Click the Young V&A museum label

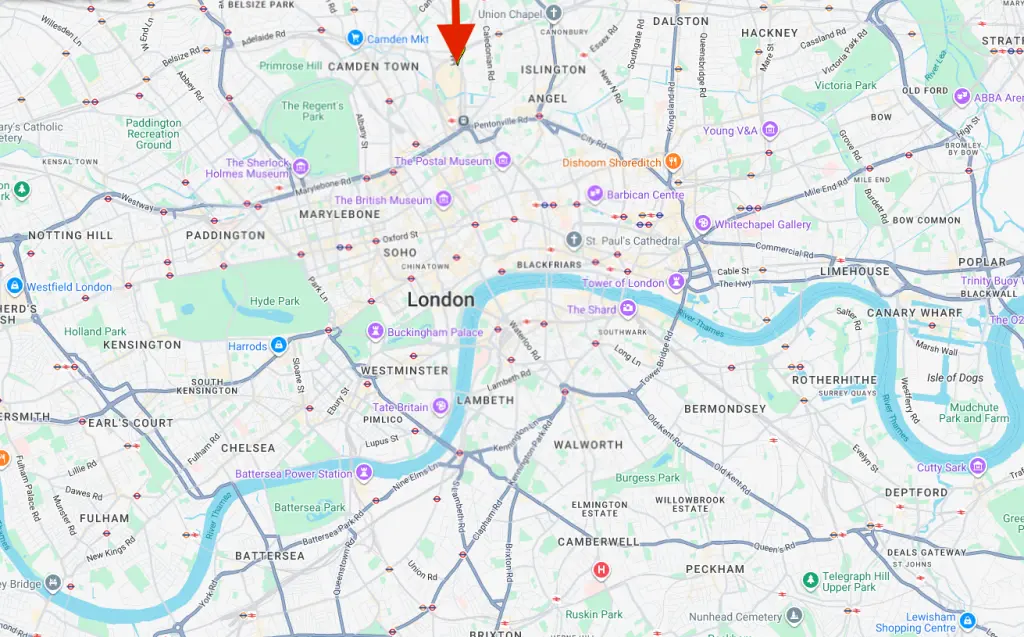coord(730,131)
